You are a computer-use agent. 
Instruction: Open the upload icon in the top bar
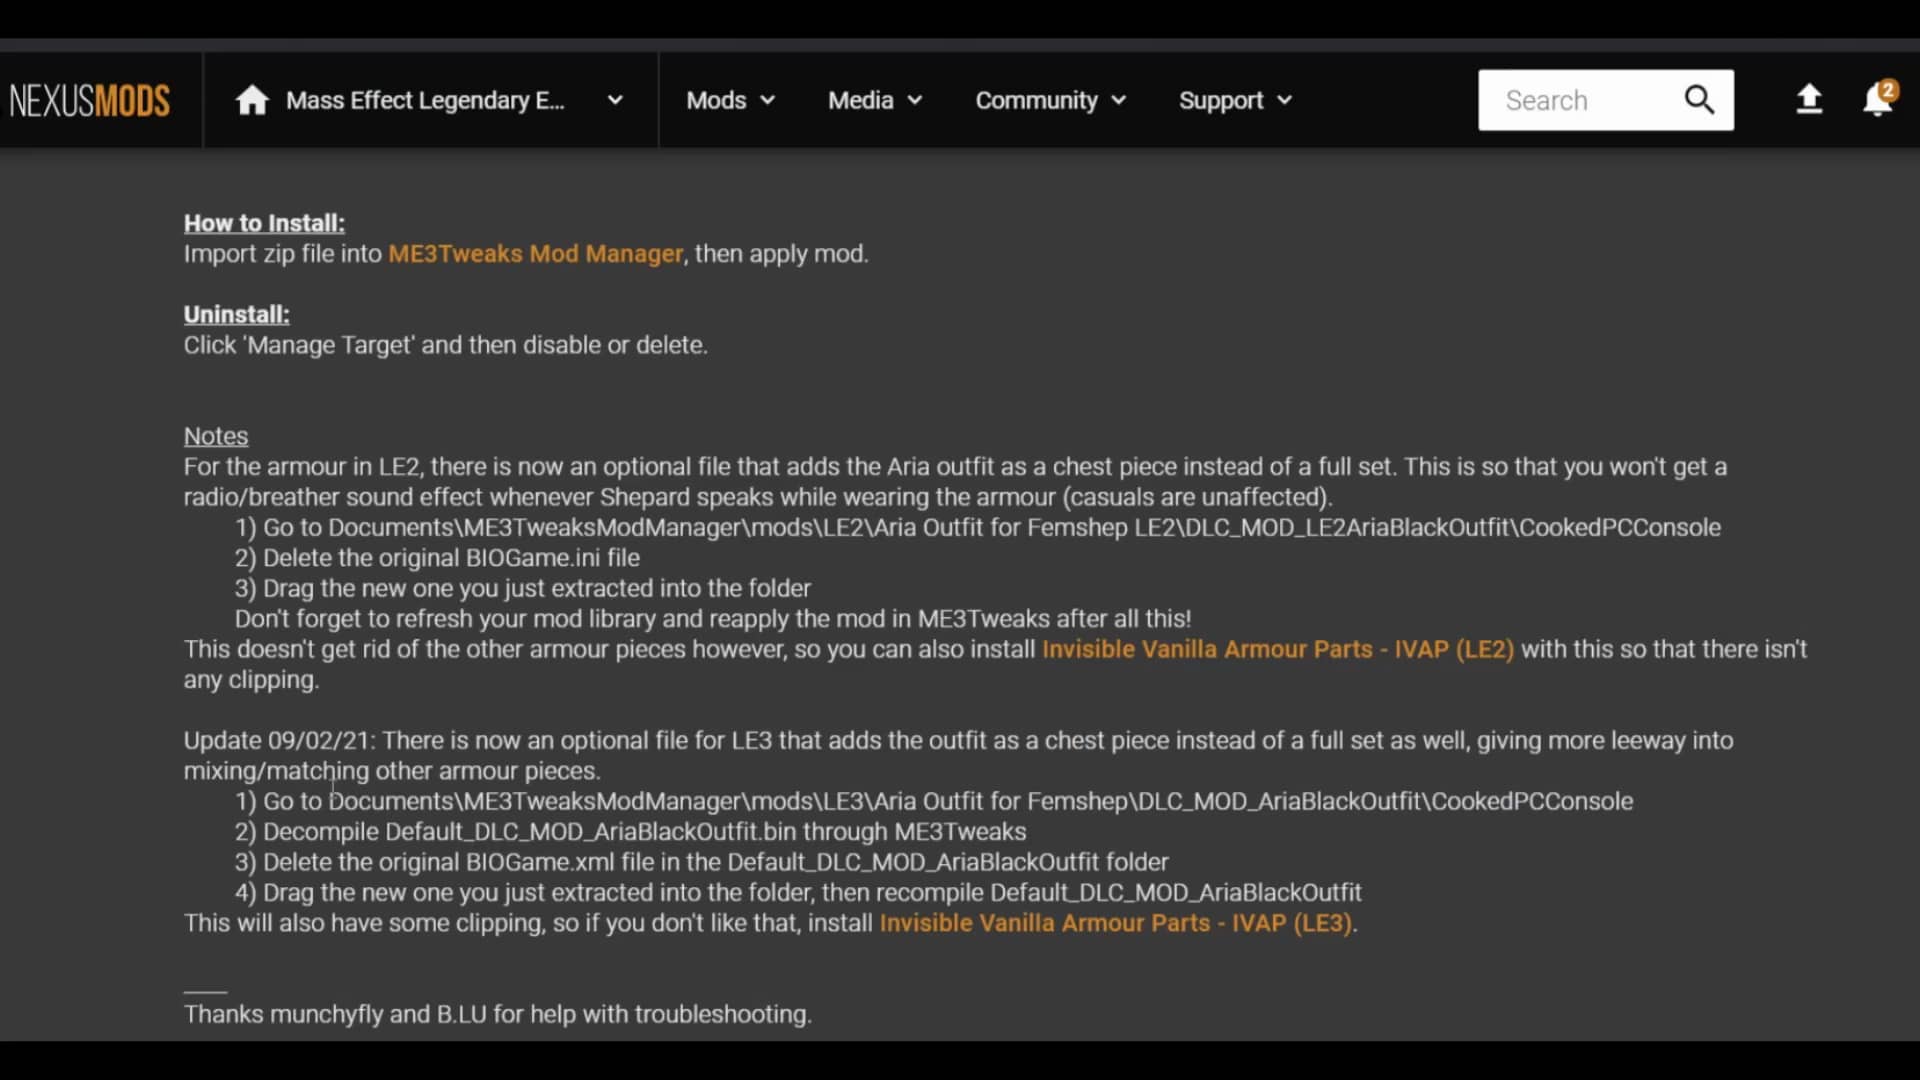click(x=1809, y=100)
